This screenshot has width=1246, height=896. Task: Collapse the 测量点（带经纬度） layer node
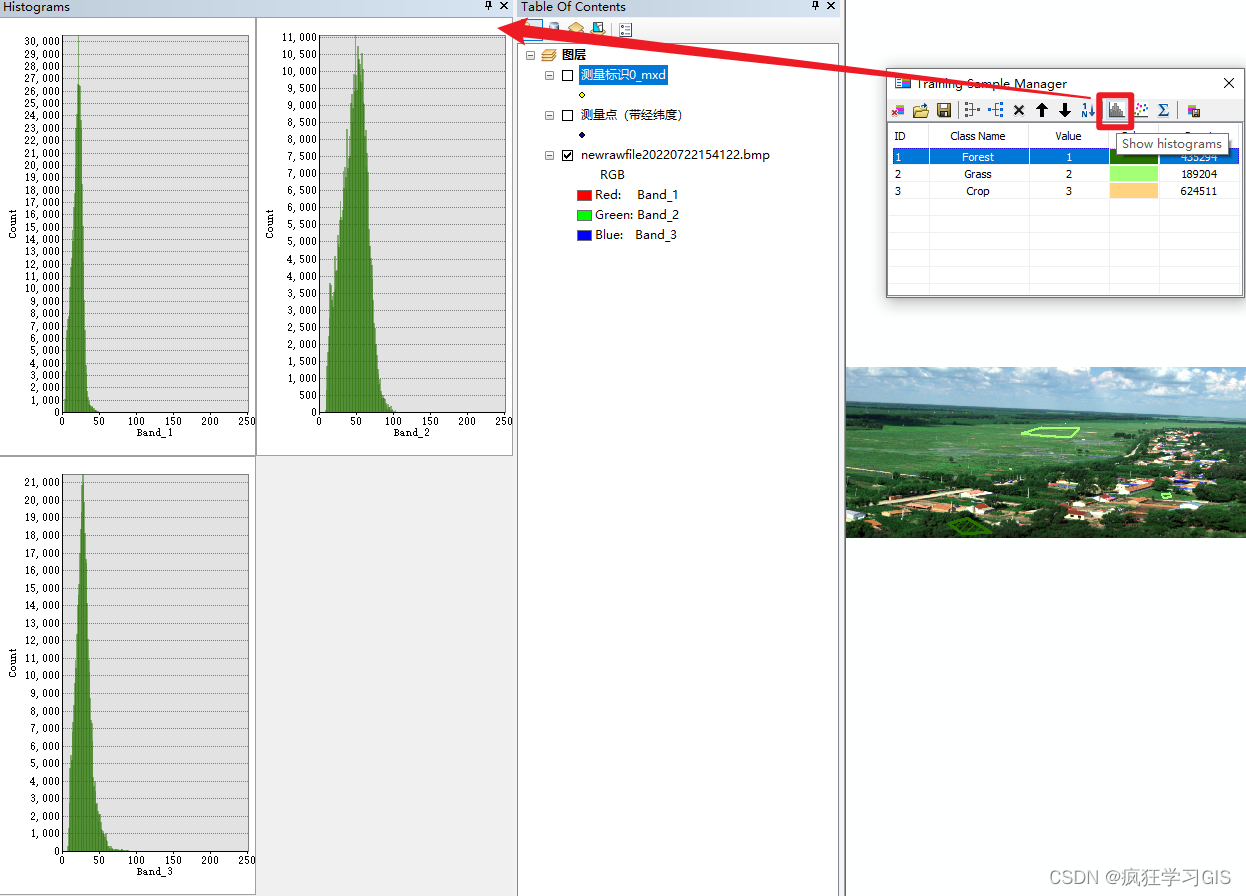(549, 115)
